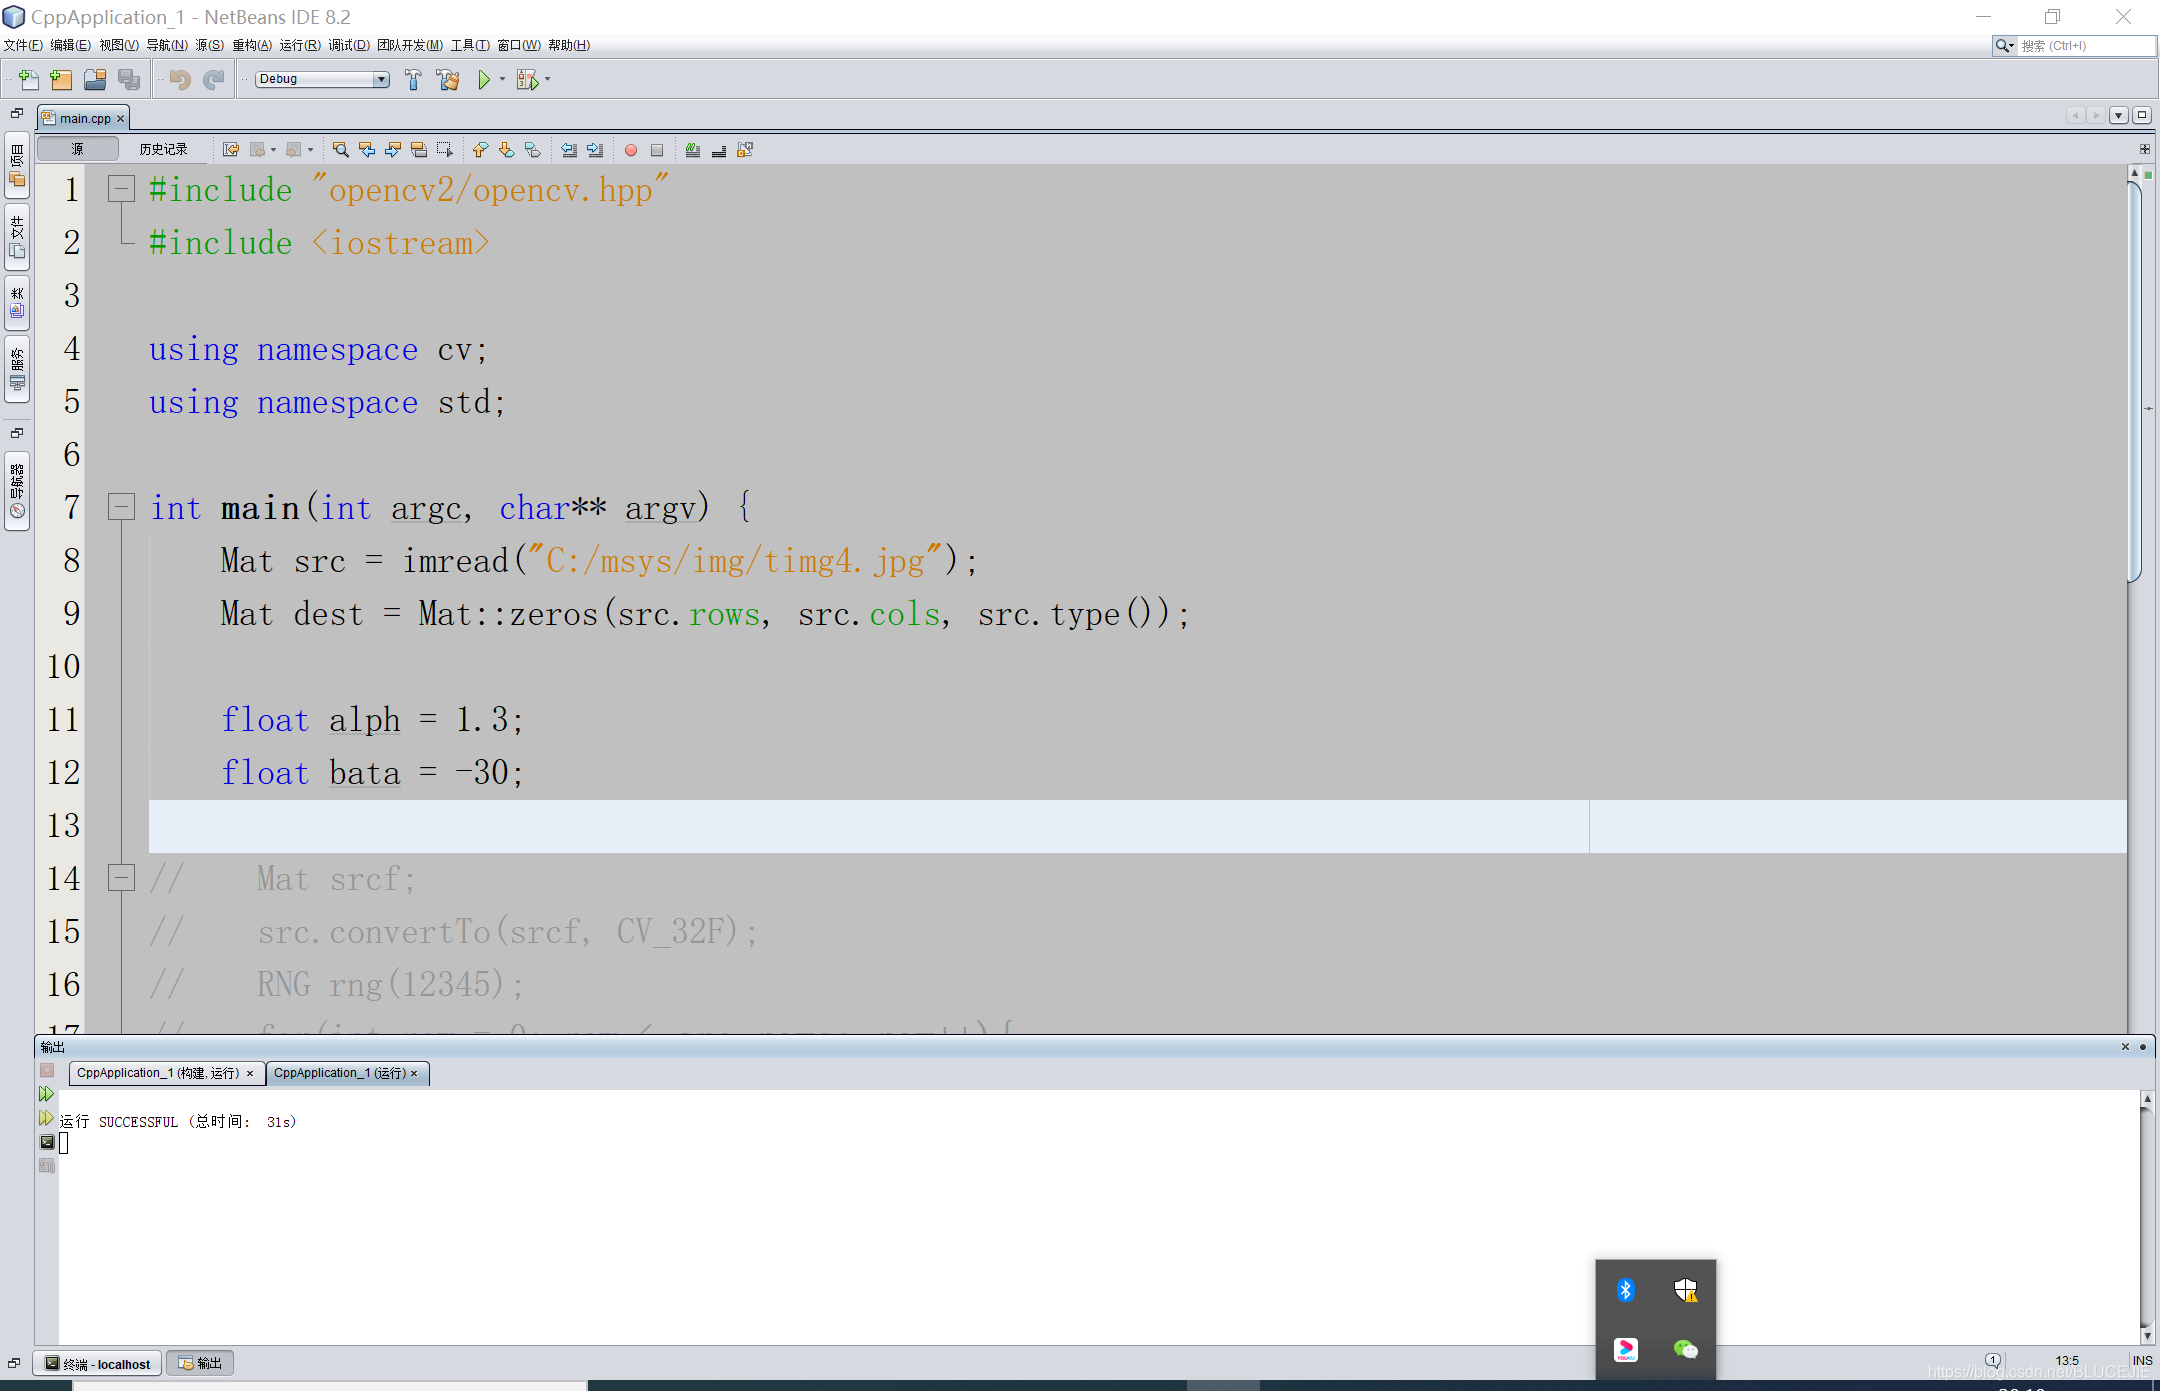Click the Redo arrow icon
This screenshot has width=2160, height=1391.
point(213,79)
